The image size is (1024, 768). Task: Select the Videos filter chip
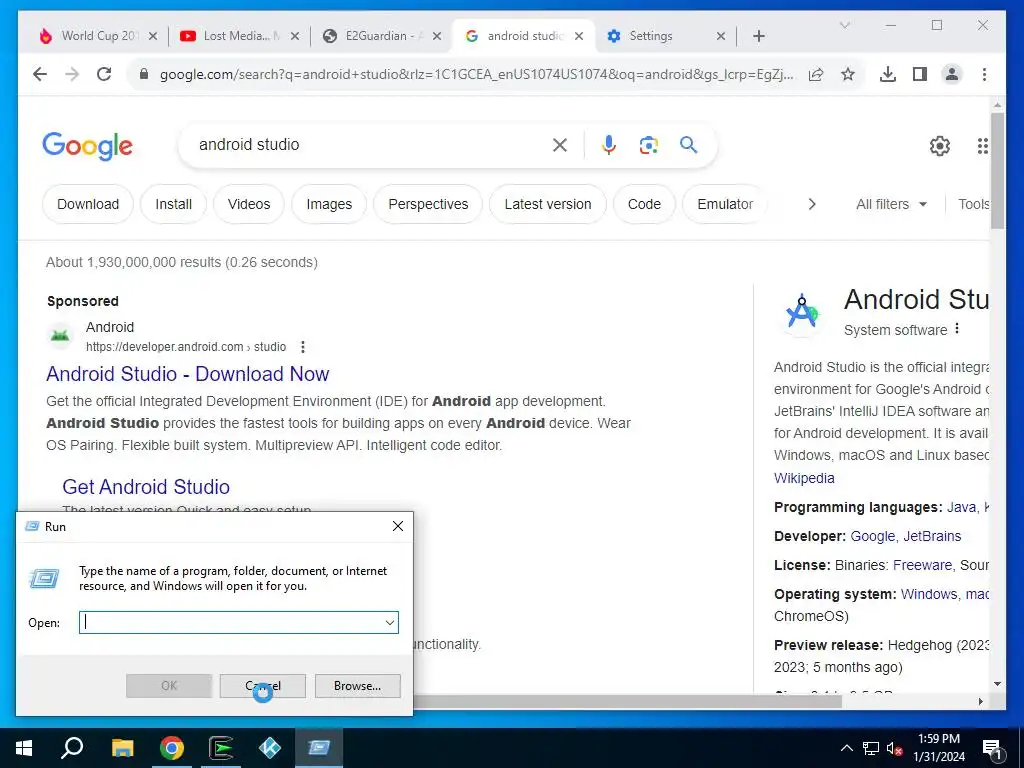tap(249, 204)
